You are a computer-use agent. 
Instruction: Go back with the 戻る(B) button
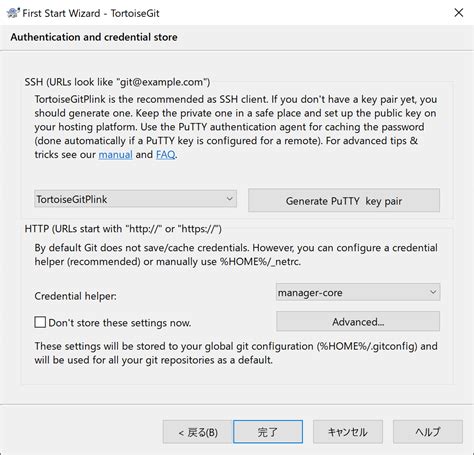pos(198,432)
